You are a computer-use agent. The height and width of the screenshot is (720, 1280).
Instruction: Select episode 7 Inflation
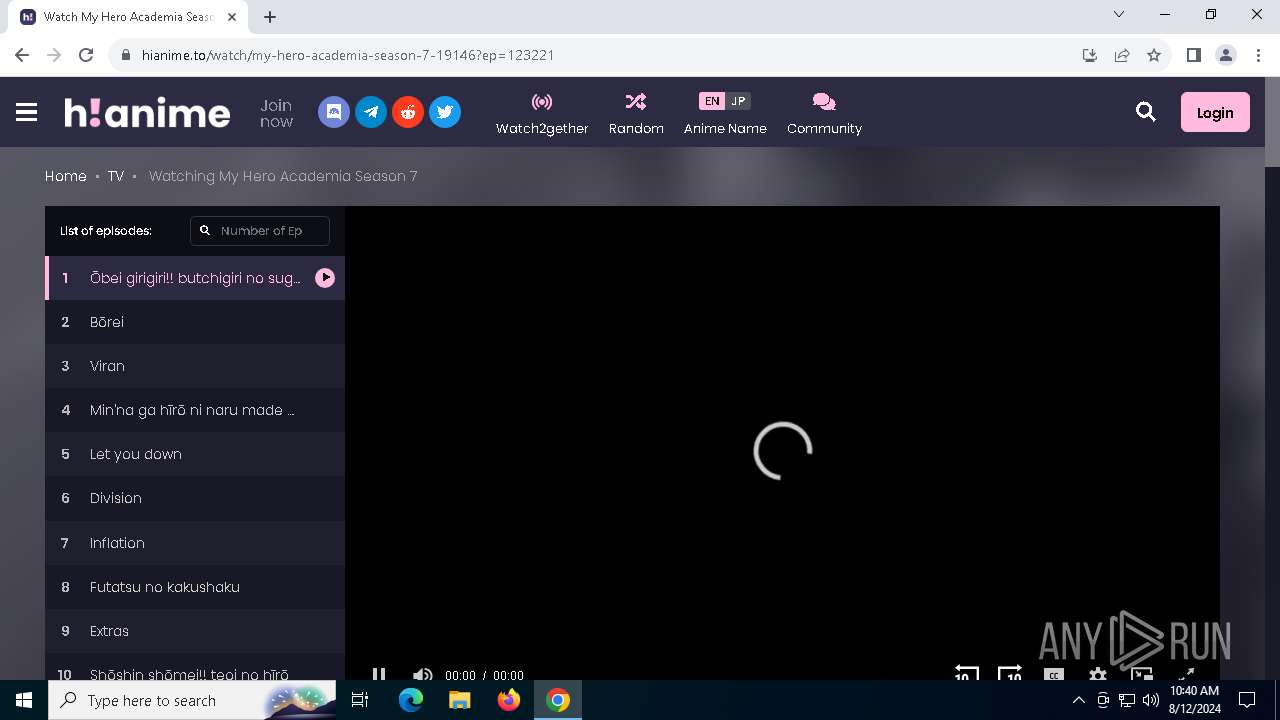(195, 543)
